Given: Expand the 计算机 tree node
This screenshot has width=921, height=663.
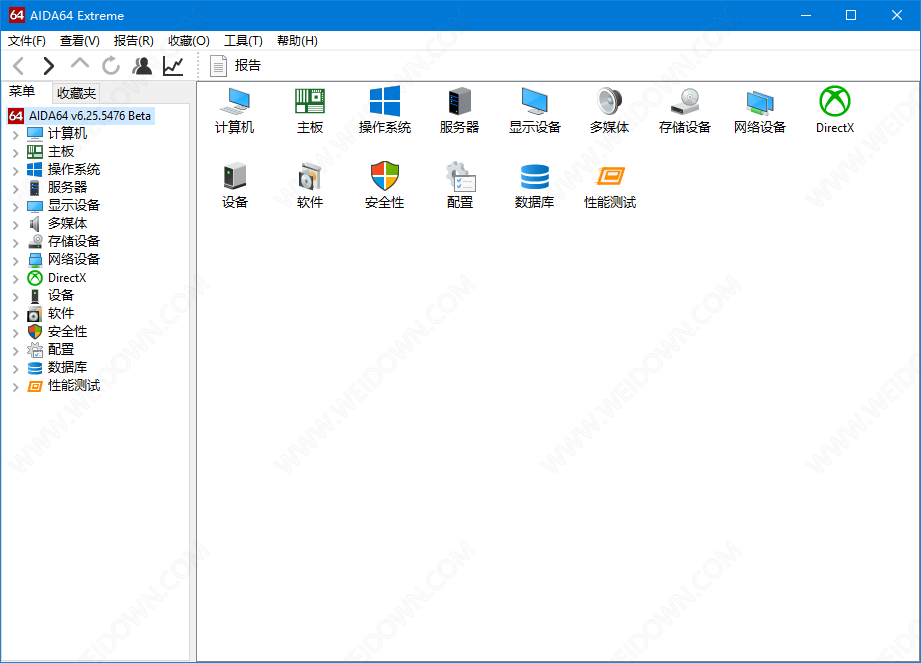Looking at the screenshot, I should click(x=16, y=134).
